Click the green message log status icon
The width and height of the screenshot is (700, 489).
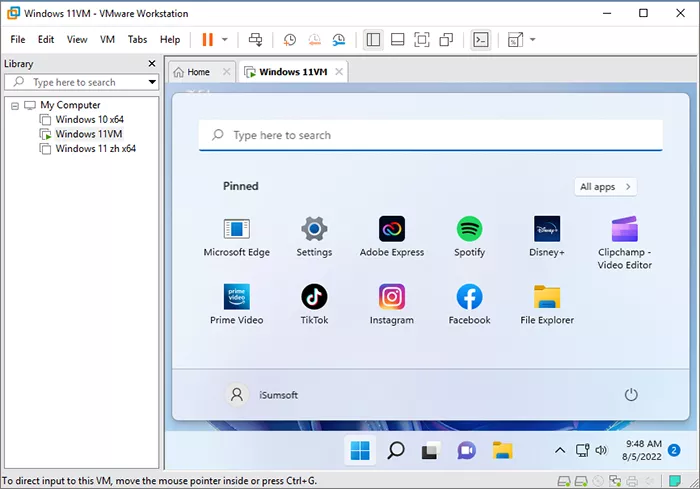[675, 481]
